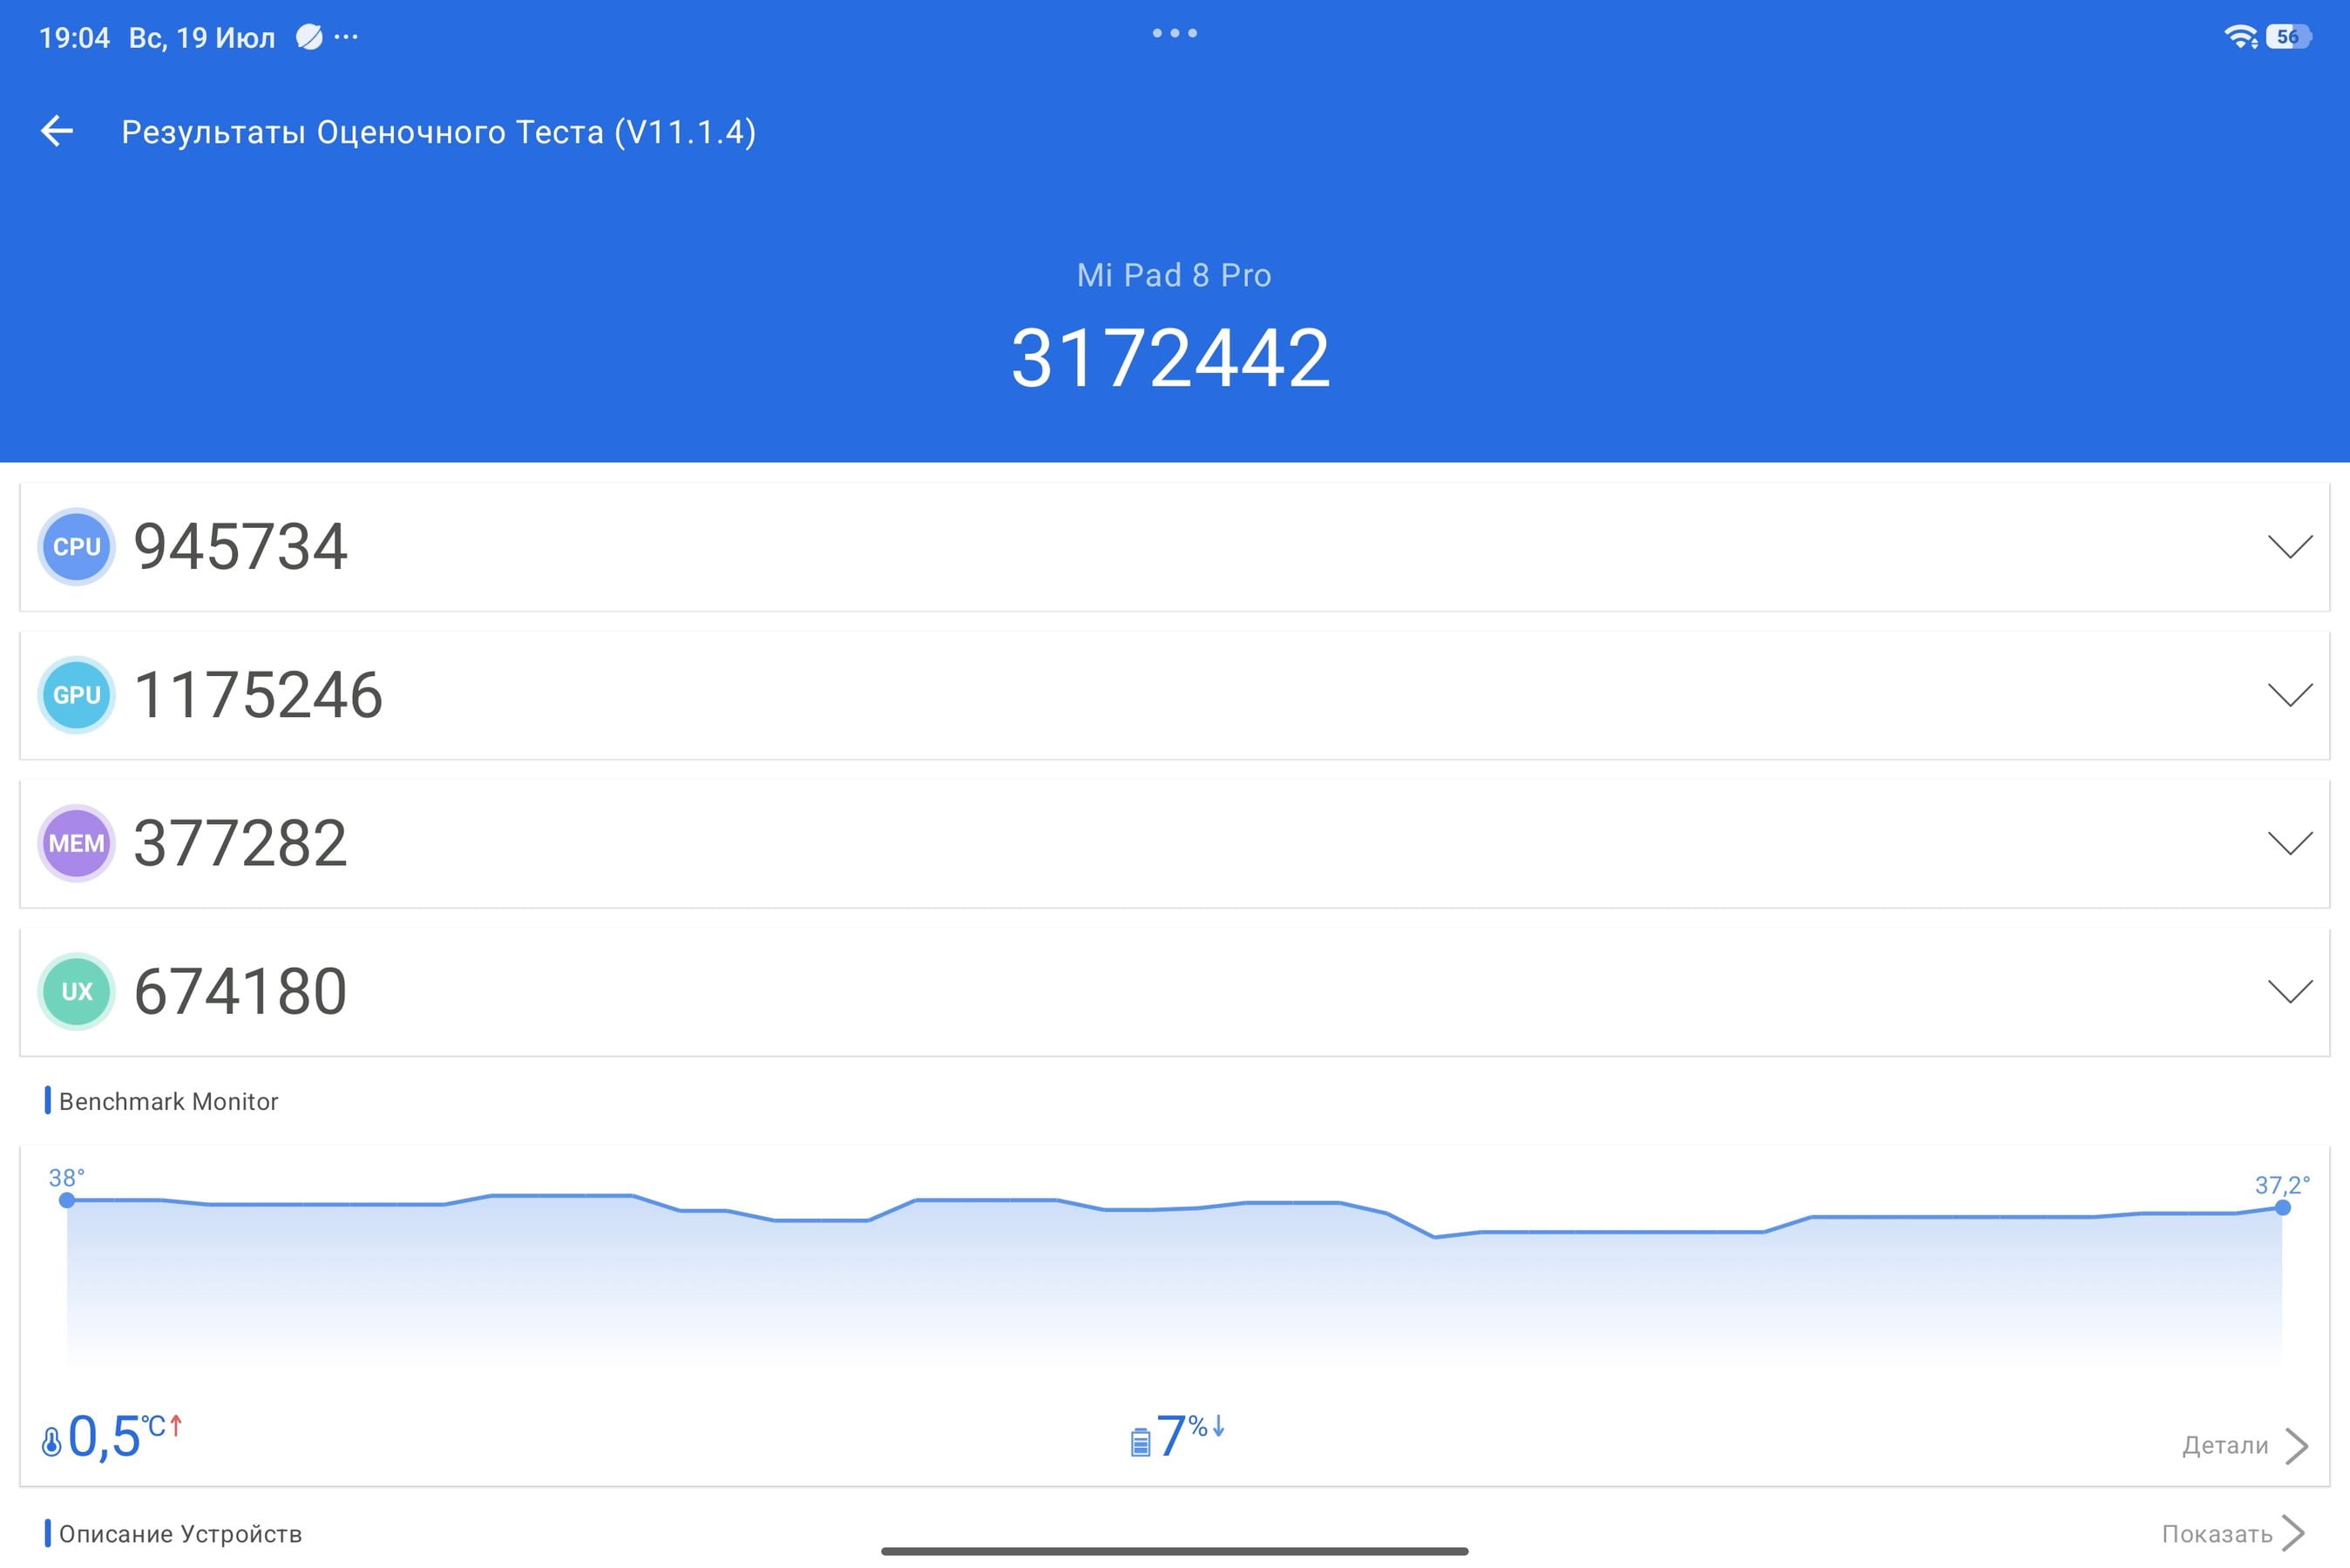This screenshot has width=2350, height=1568.
Task: Tap the page title Результаты Оценочного Теста
Action: (x=438, y=132)
